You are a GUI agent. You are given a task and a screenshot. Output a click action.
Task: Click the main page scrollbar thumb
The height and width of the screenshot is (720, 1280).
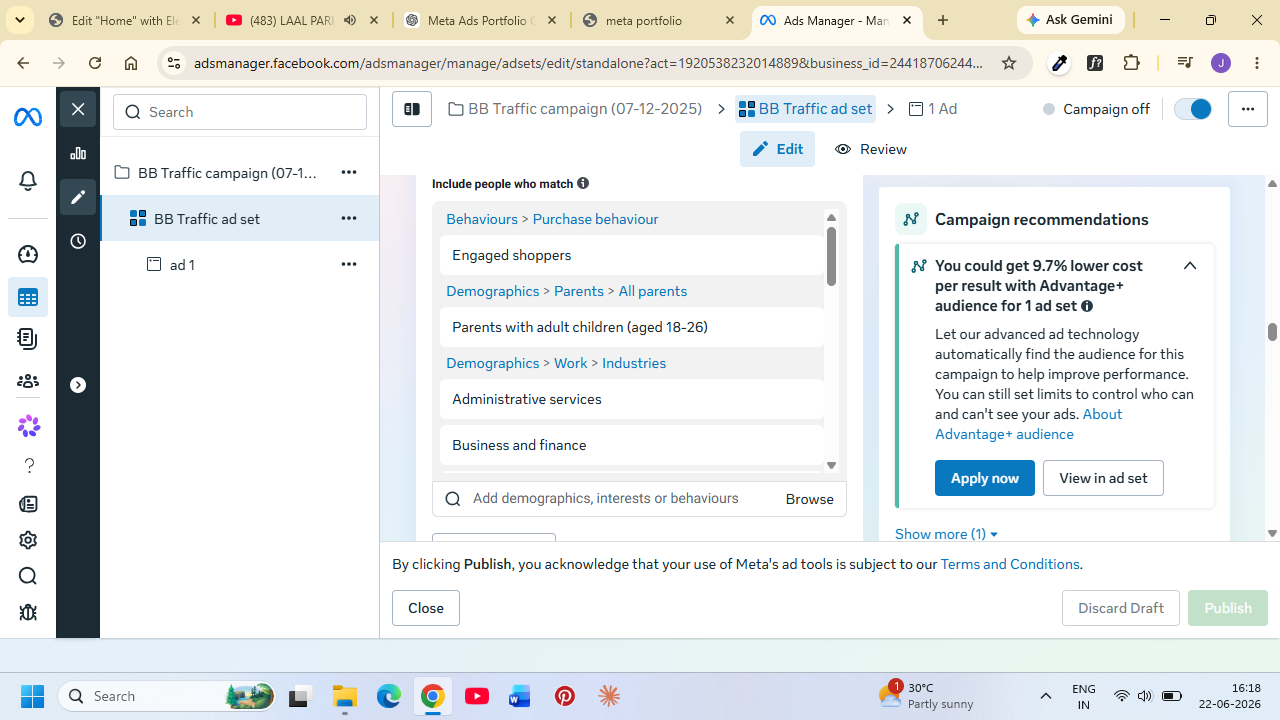[1272, 332]
